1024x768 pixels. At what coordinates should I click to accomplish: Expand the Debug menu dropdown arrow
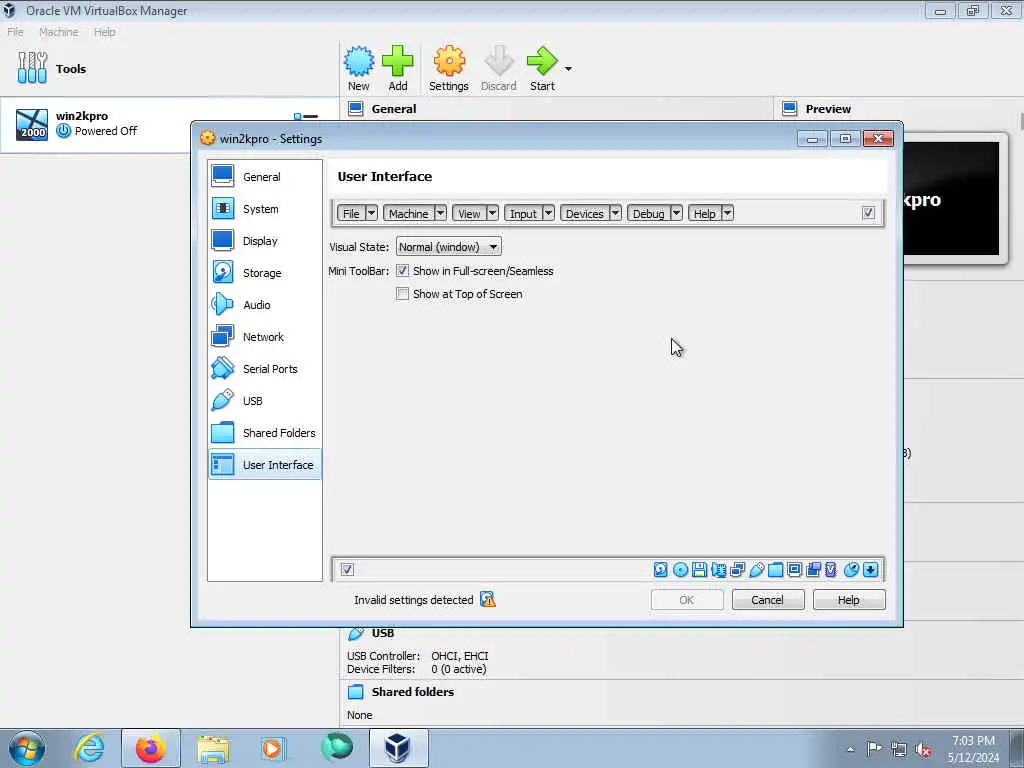[x=677, y=213]
